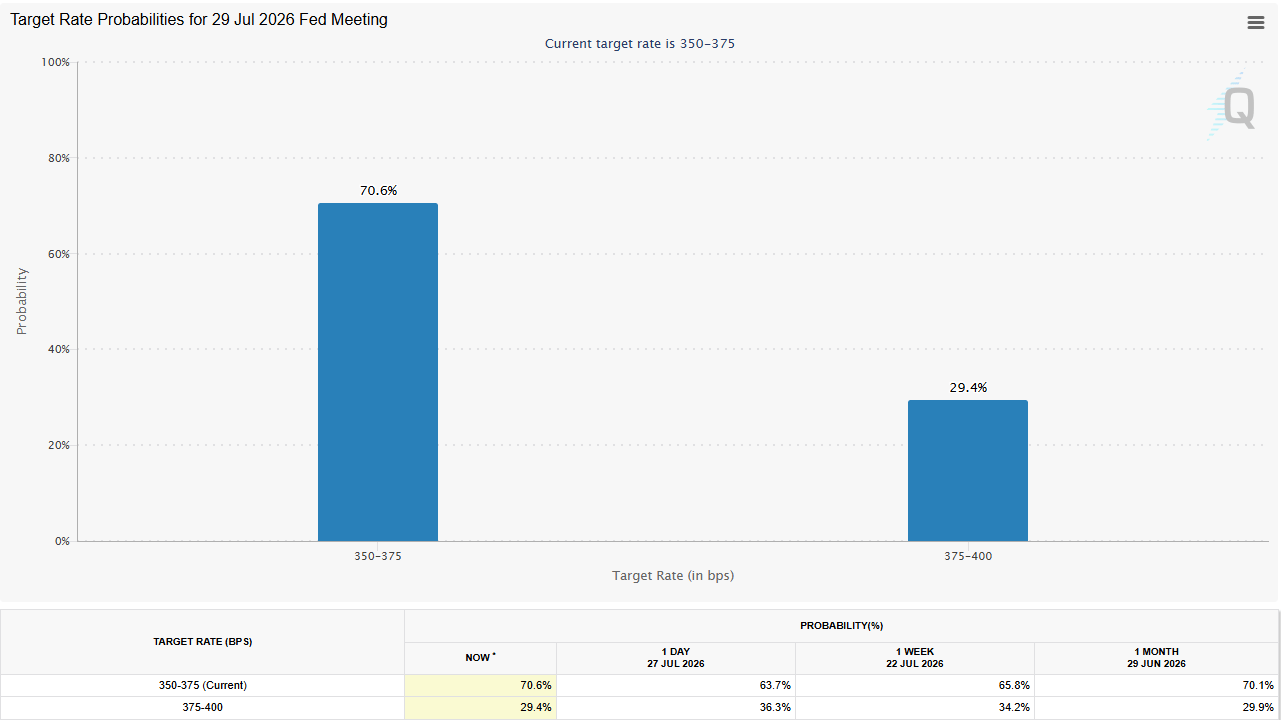1281x720 pixels.
Task: Select the NOW column header
Action: click(x=481, y=658)
